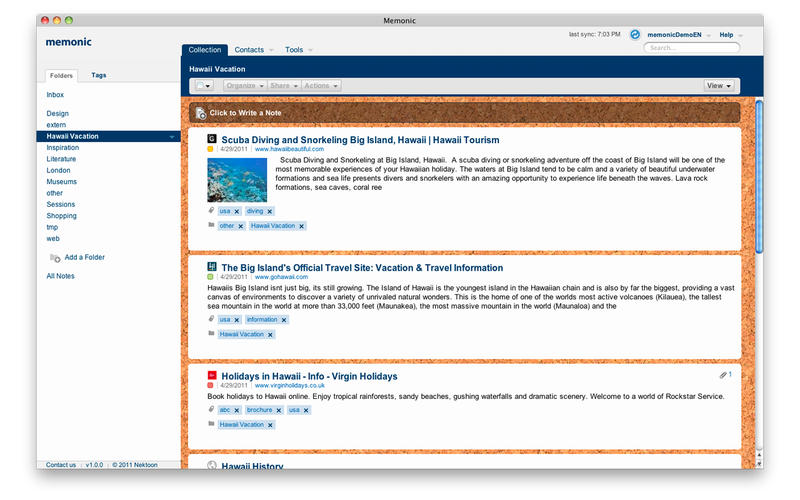Click the attachment paperclip on the Virgin Holidays note
Screen dimensions: 800x500
[722, 375]
